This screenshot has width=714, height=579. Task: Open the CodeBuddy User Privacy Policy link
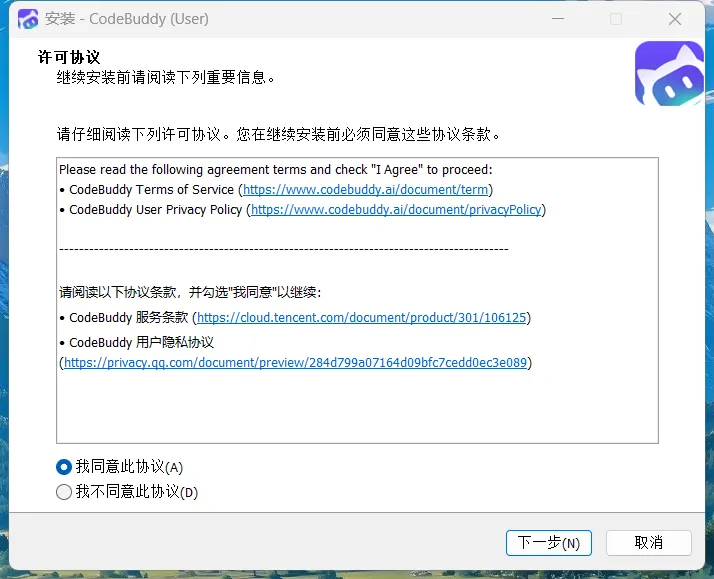point(396,210)
